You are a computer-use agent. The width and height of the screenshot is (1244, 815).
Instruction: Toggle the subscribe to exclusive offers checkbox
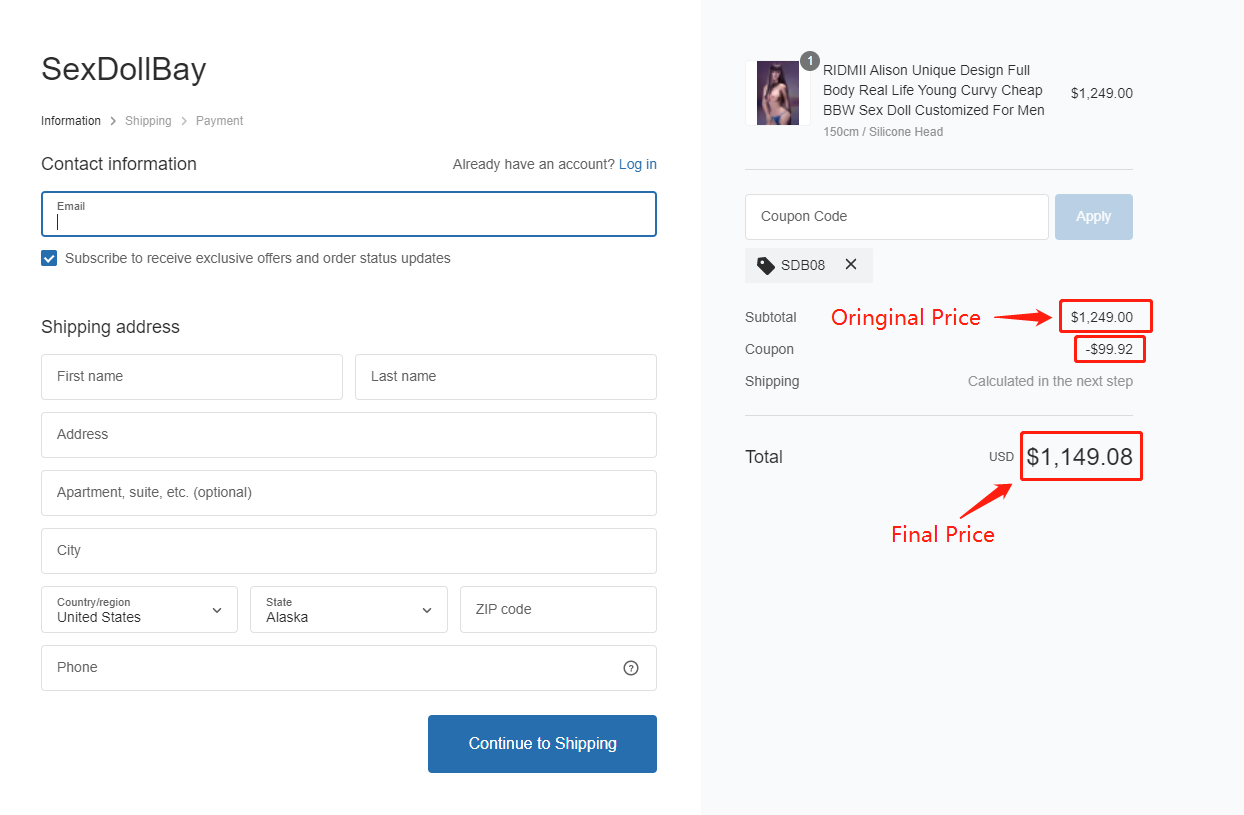coord(49,258)
